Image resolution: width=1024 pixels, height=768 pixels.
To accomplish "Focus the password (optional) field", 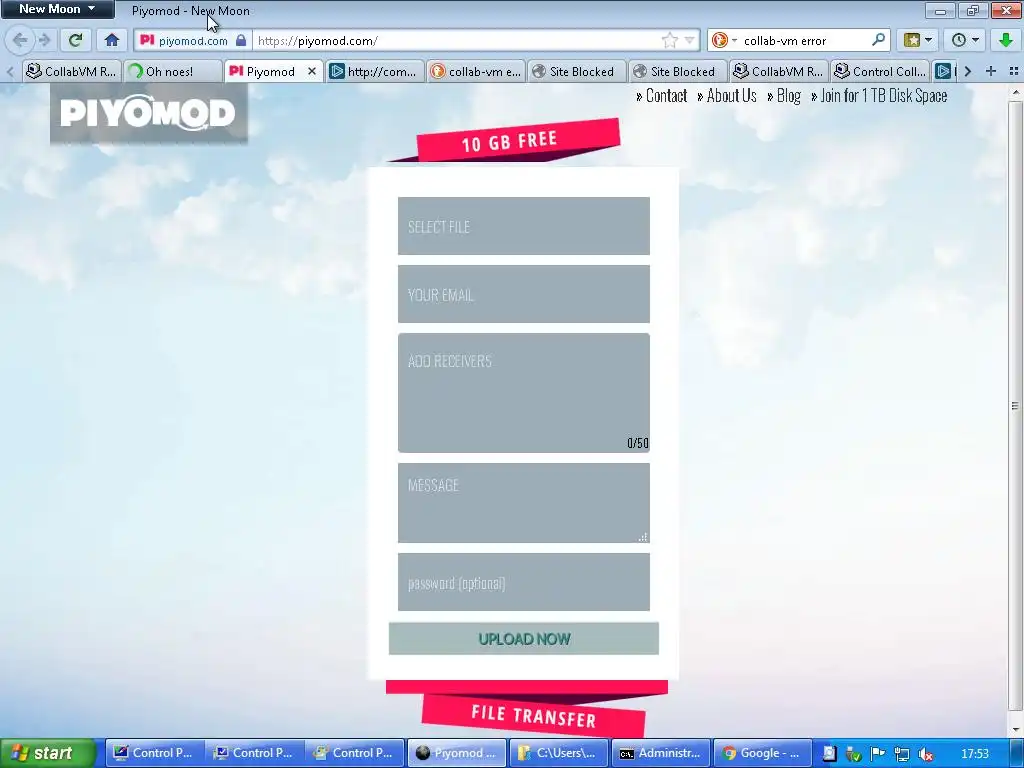I will click(x=524, y=582).
